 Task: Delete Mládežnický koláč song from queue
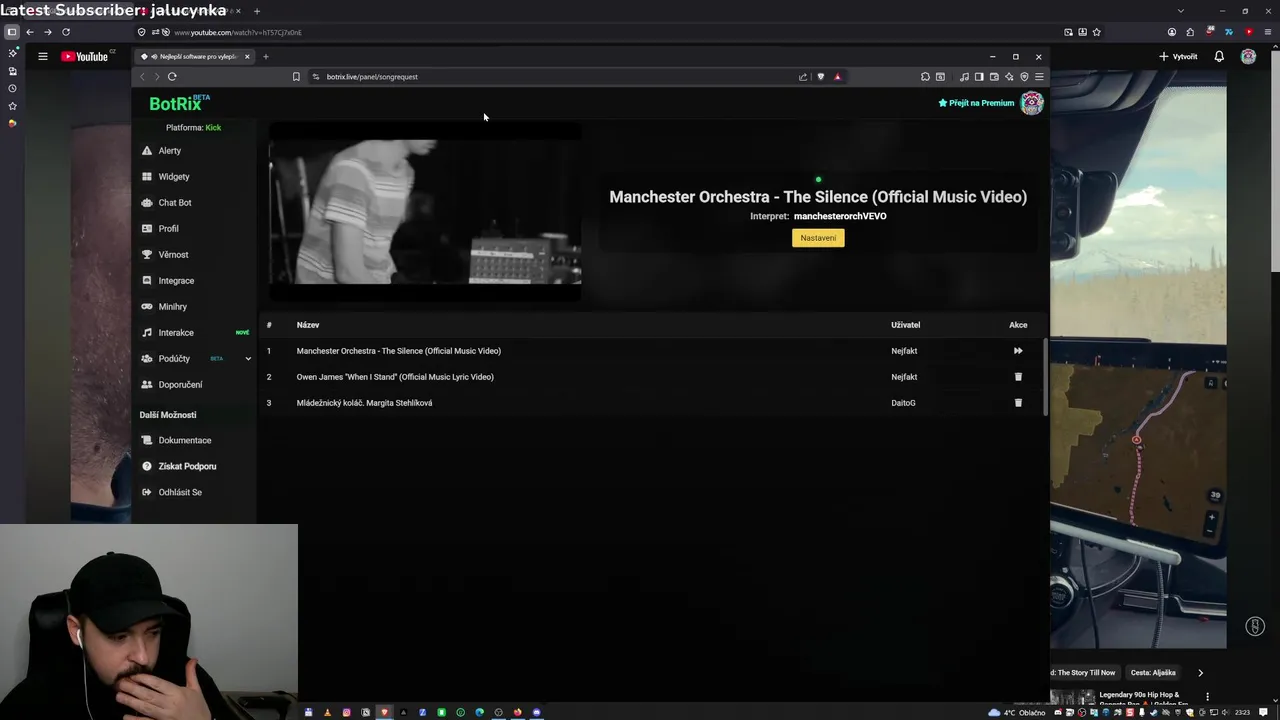(1018, 403)
